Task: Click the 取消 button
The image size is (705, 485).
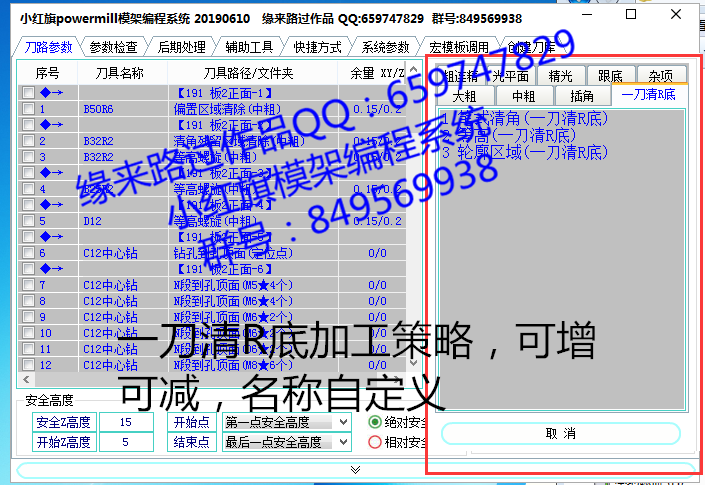Action: coord(561,433)
